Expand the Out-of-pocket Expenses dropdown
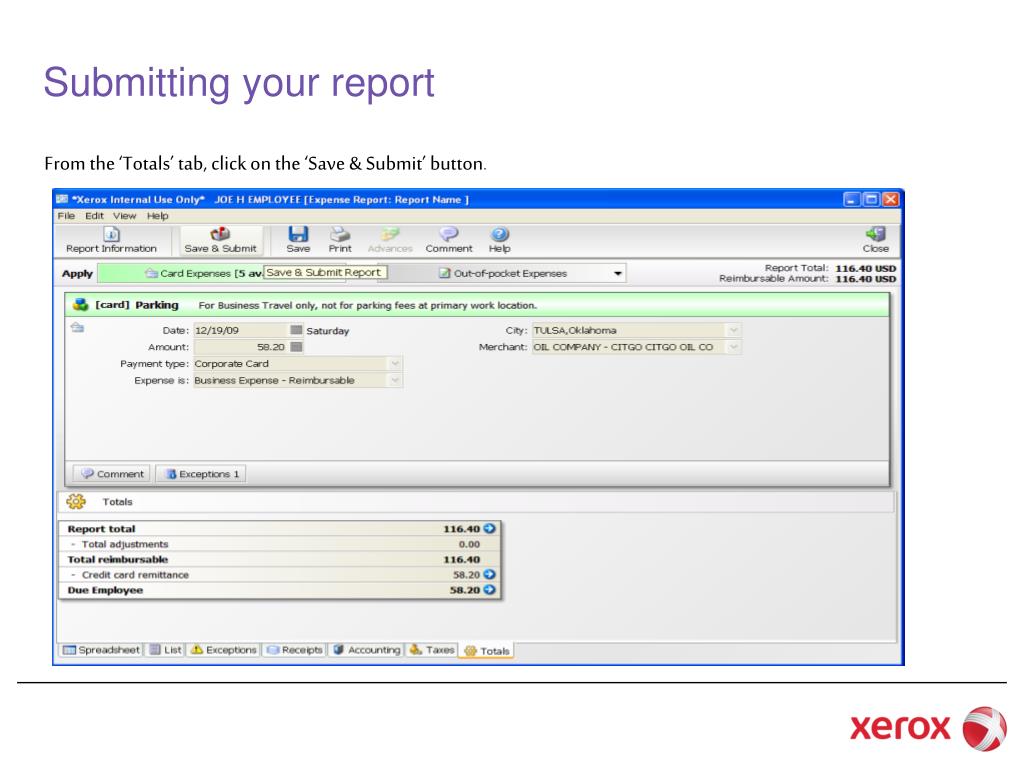 [x=618, y=273]
